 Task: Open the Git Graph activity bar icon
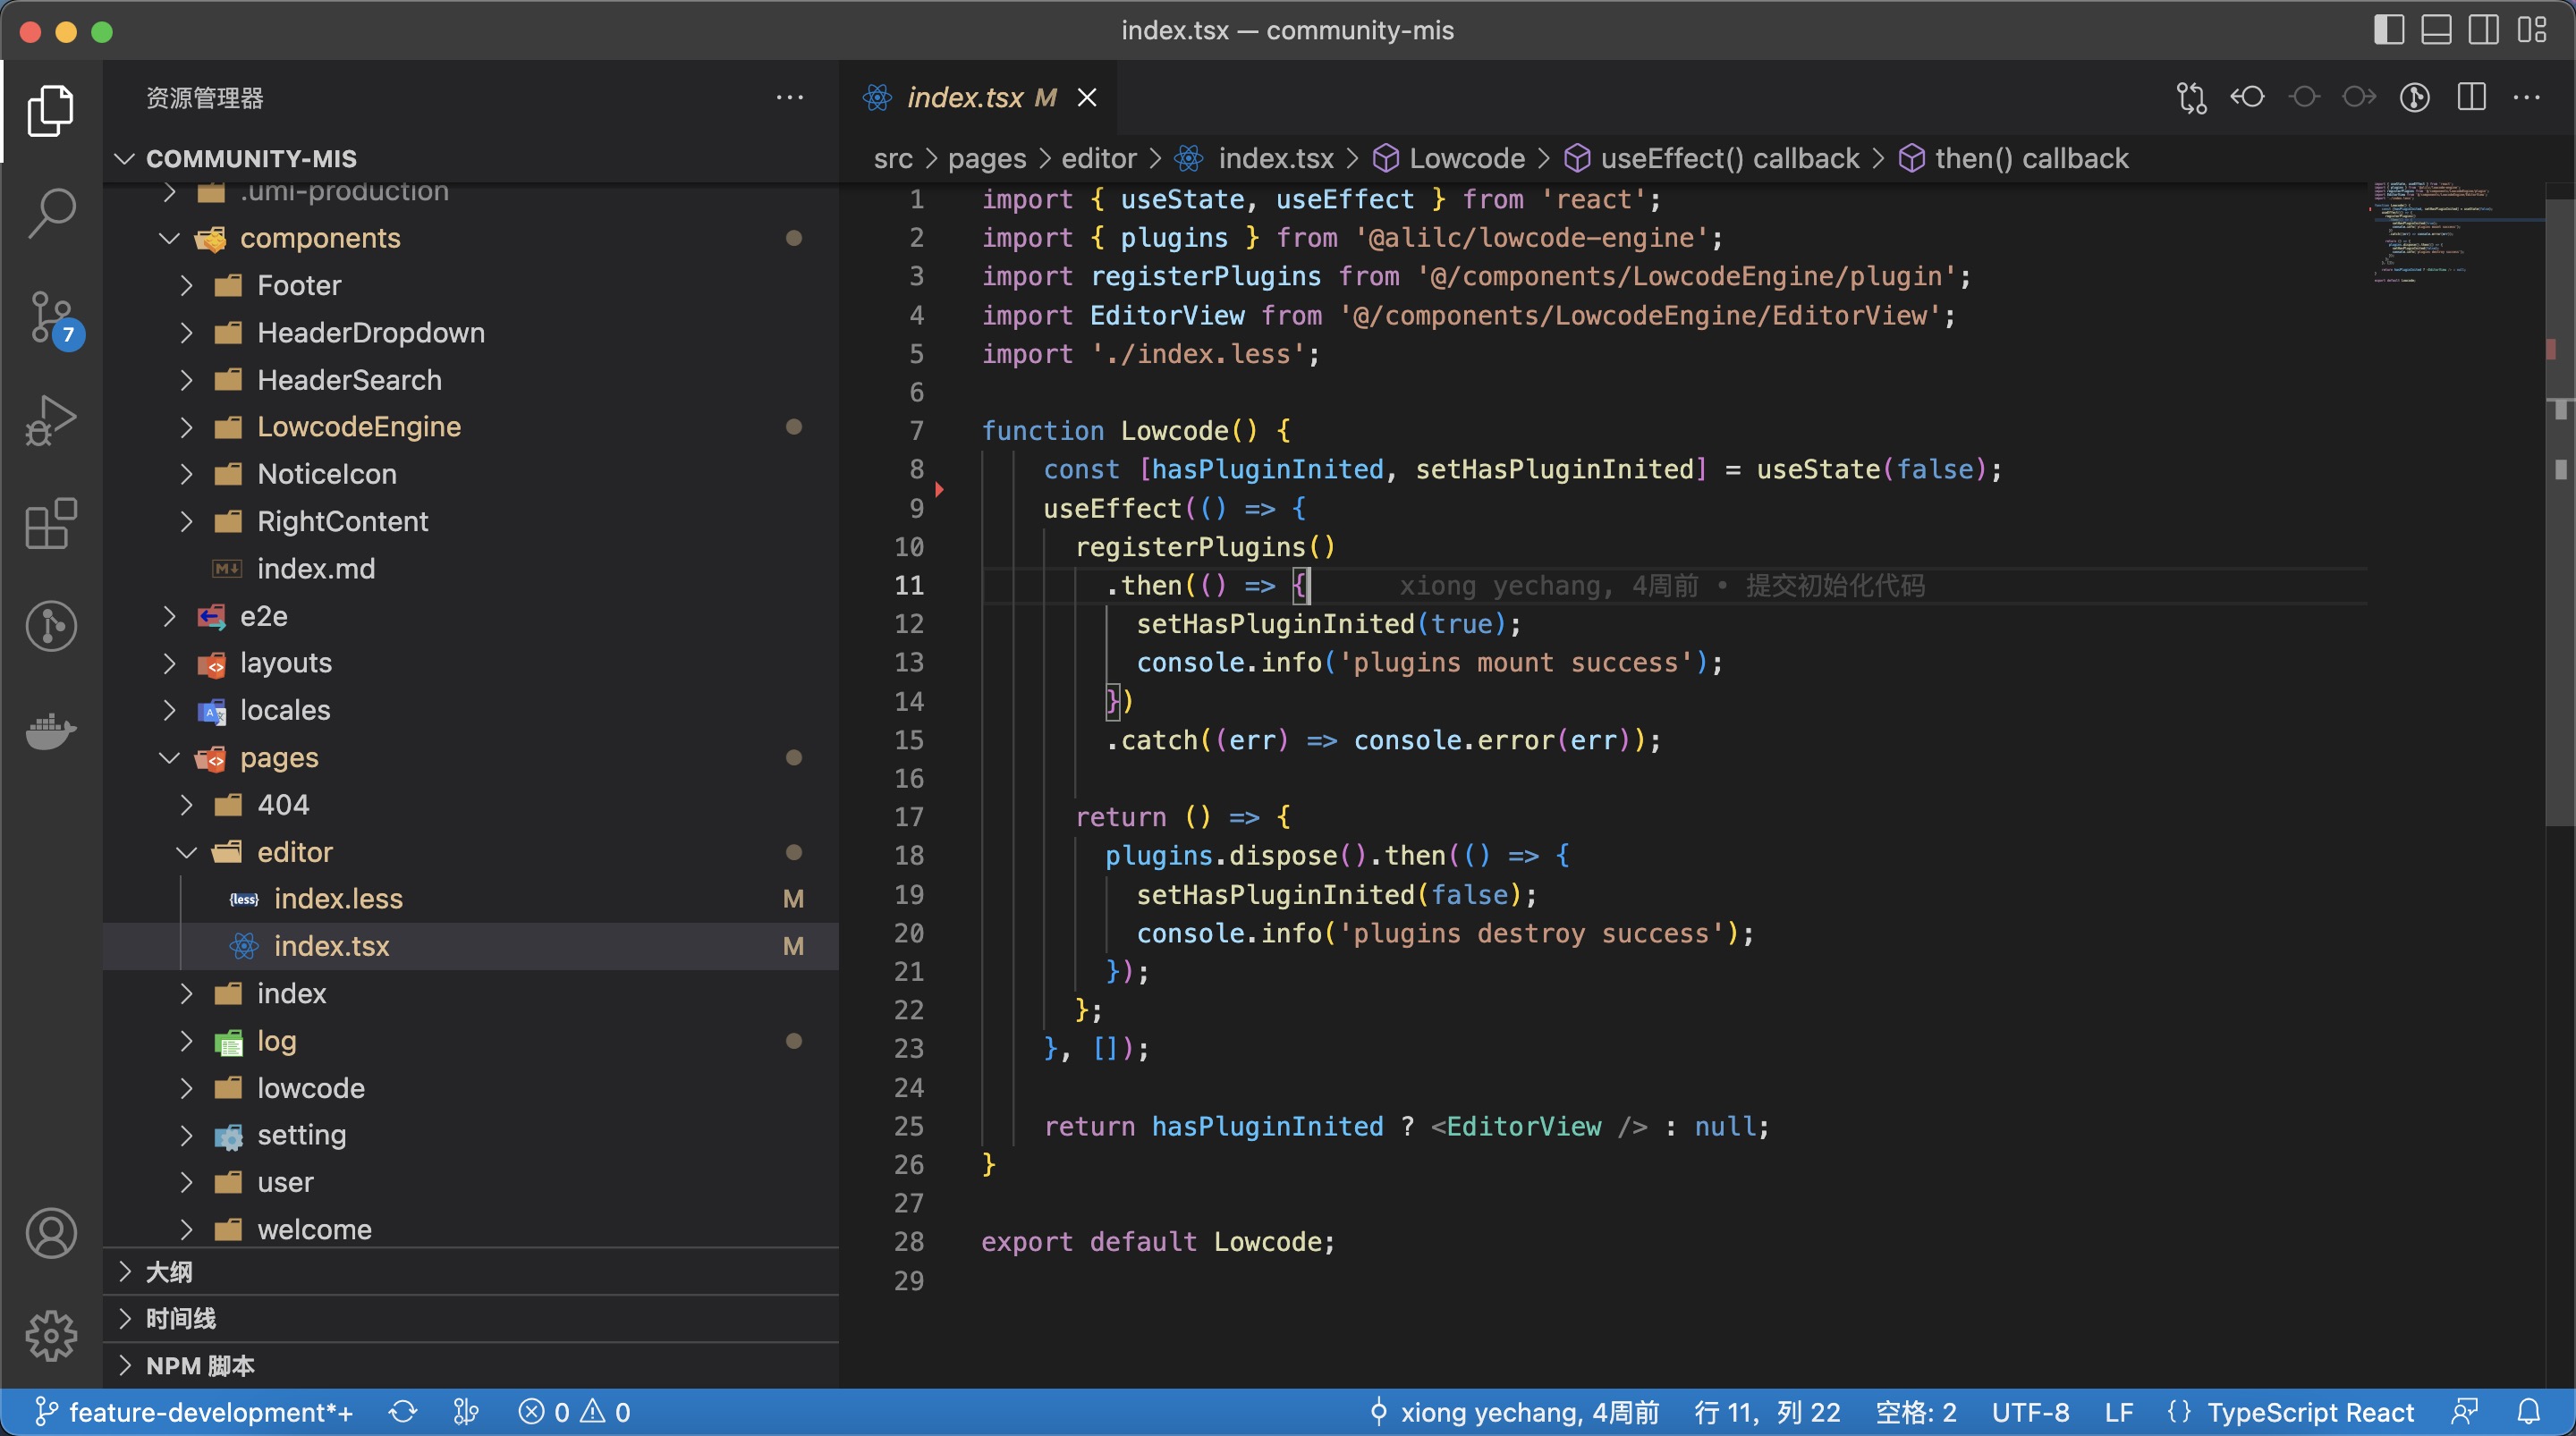click(51, 627)
